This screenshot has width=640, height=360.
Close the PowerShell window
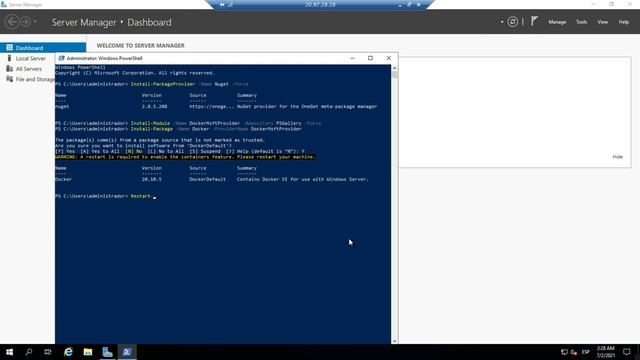[x=389, y=58]
